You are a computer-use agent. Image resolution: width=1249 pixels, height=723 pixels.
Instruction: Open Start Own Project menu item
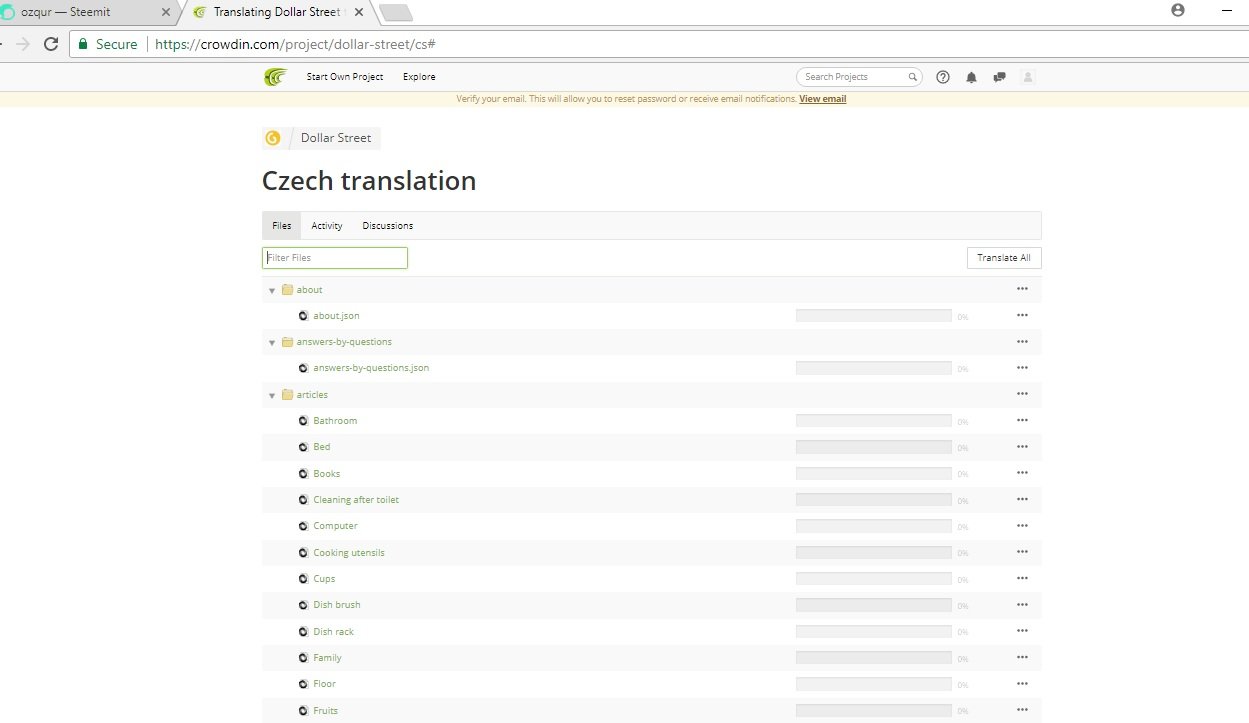[345, 77]
